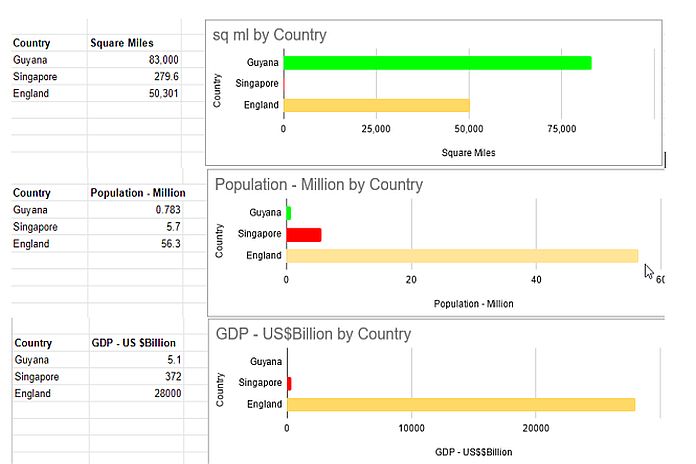
Task: Select the 'Square Miles' horizontal axis title
Action: point(468,153)
